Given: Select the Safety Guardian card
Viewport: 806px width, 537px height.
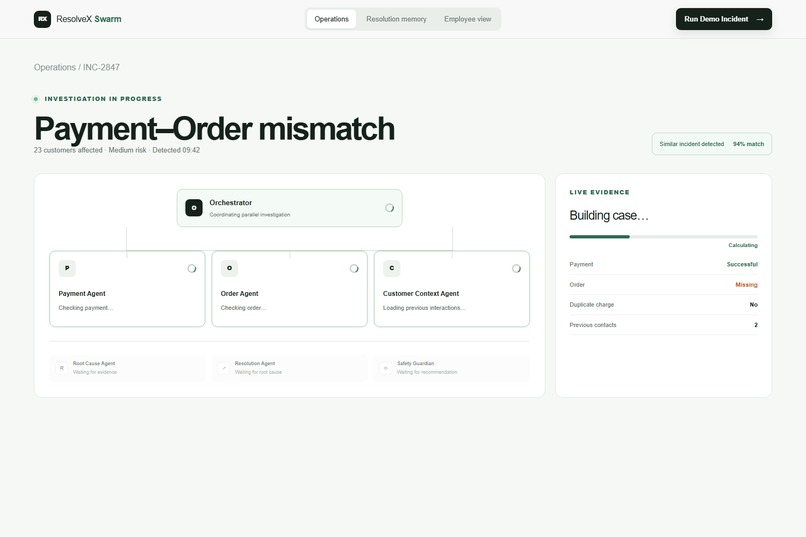Looking at the screenshot, I should tap(452, 368).
